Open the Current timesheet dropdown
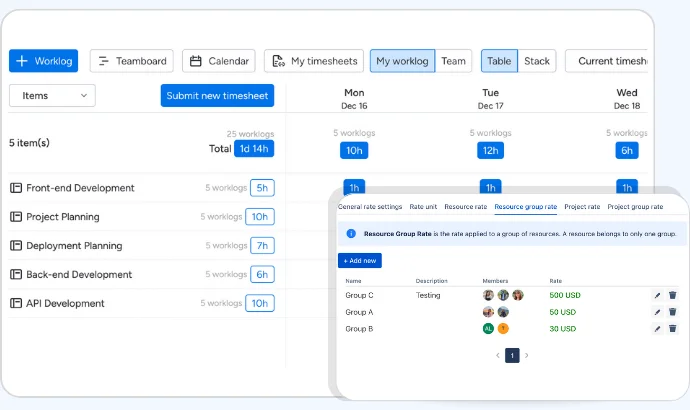Screen dimensions: 690x410 pos(610,61)
